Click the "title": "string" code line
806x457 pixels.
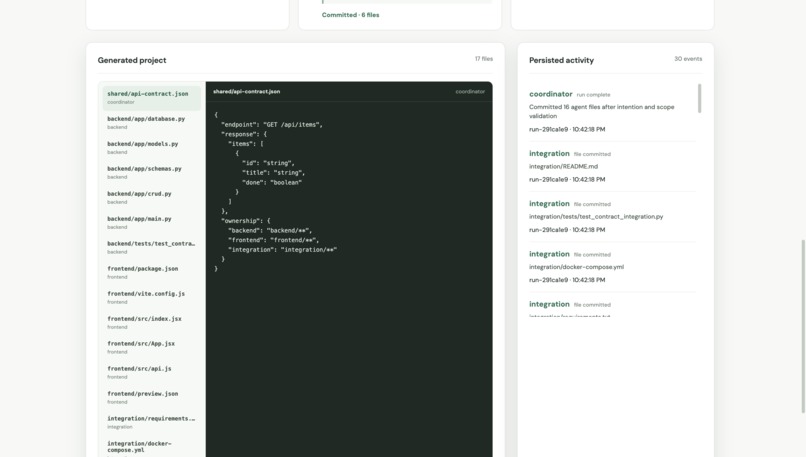(x=273, y=173)
